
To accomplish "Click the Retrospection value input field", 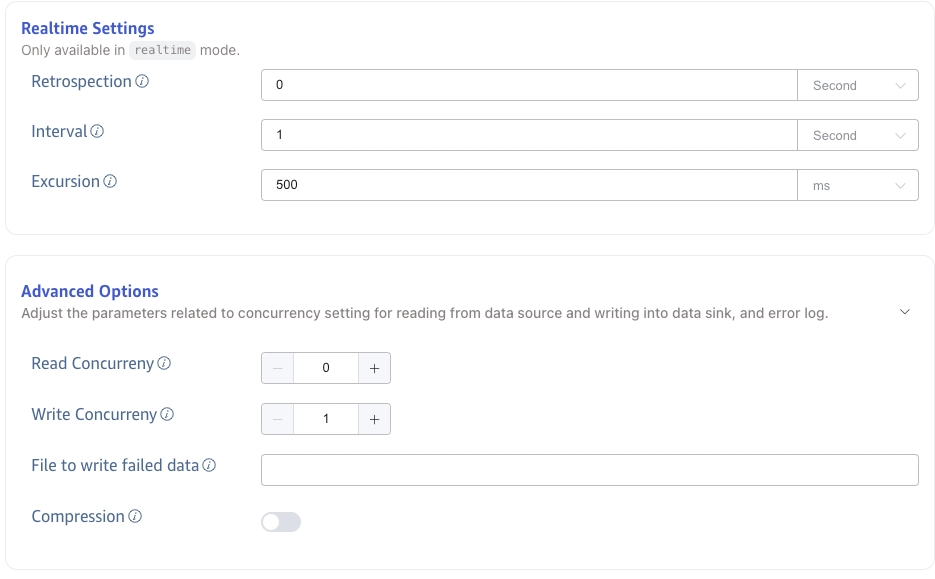I will click(528, 85).
